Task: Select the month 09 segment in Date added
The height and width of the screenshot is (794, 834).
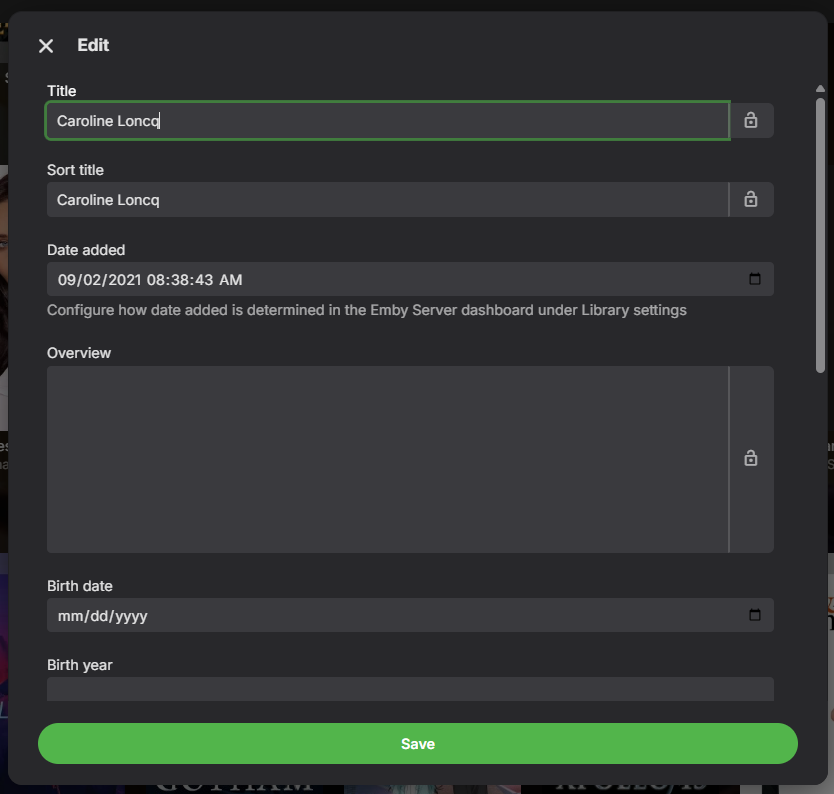Action: [x=66, y=280]
